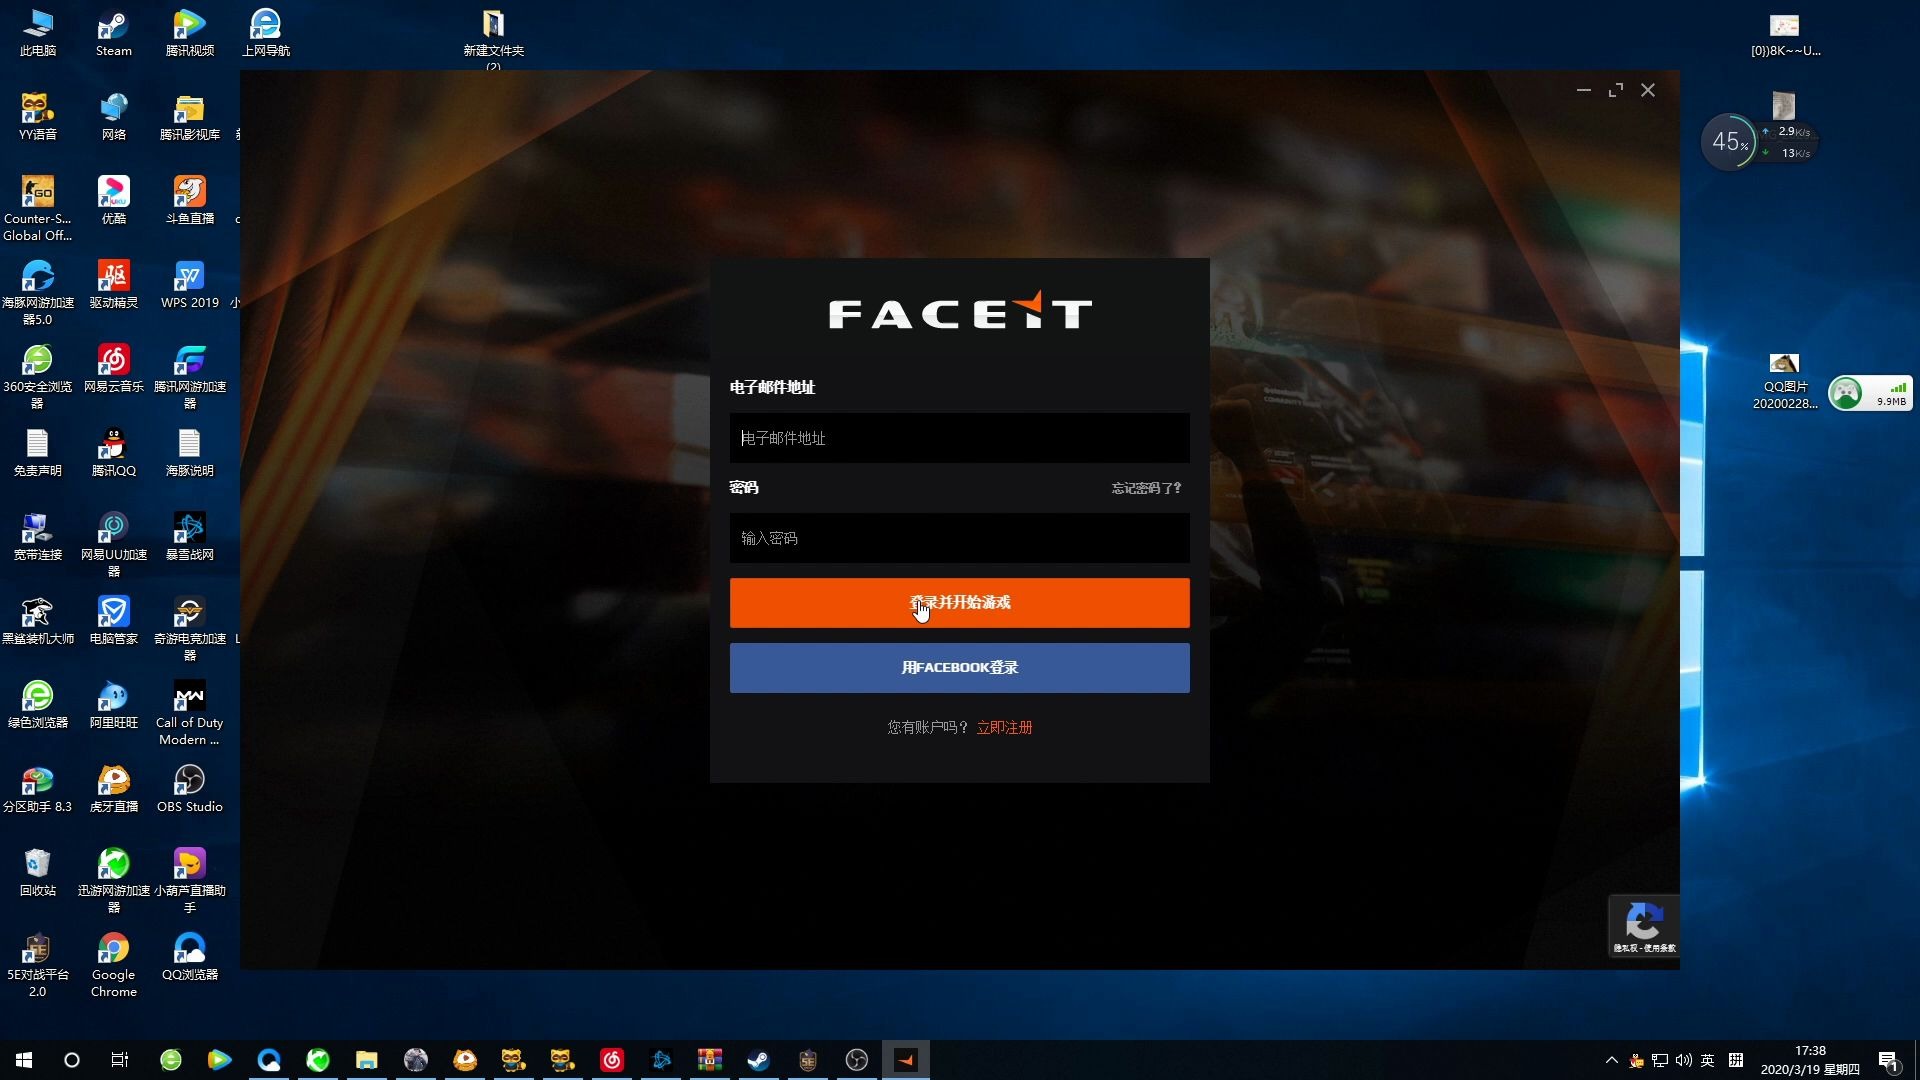The height and width of the screenshot is (1080, 1920).
Task: Click the 45% network speed floating widget
Action: [1729, 141]
